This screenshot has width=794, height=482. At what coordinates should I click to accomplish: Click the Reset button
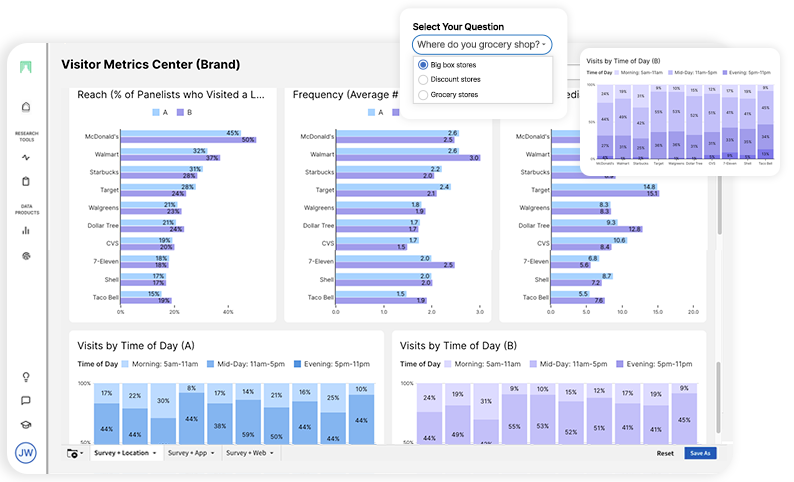[665, 453]
